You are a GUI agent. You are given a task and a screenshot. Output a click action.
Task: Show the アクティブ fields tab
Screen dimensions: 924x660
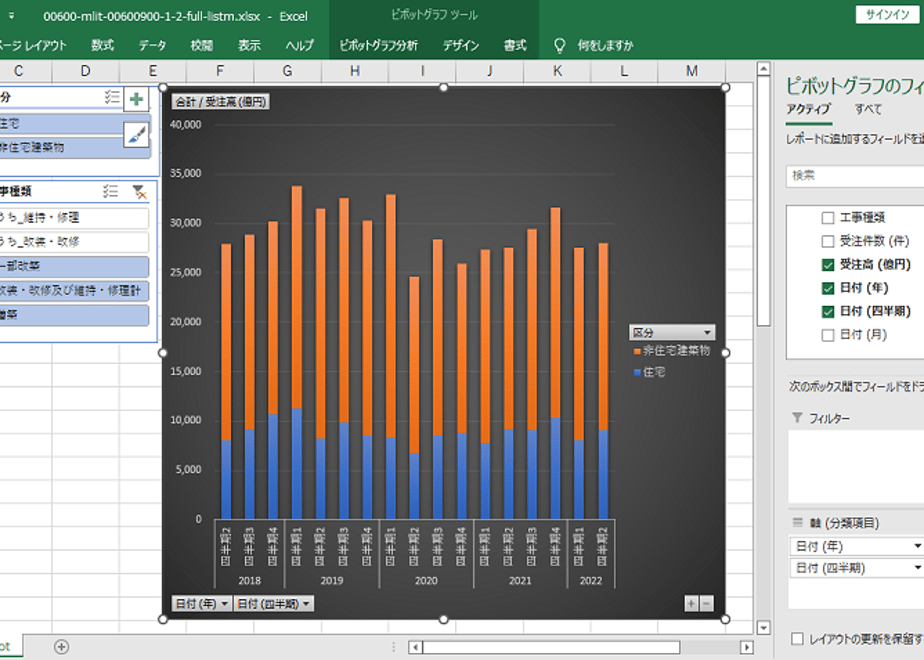click(808, 109)
